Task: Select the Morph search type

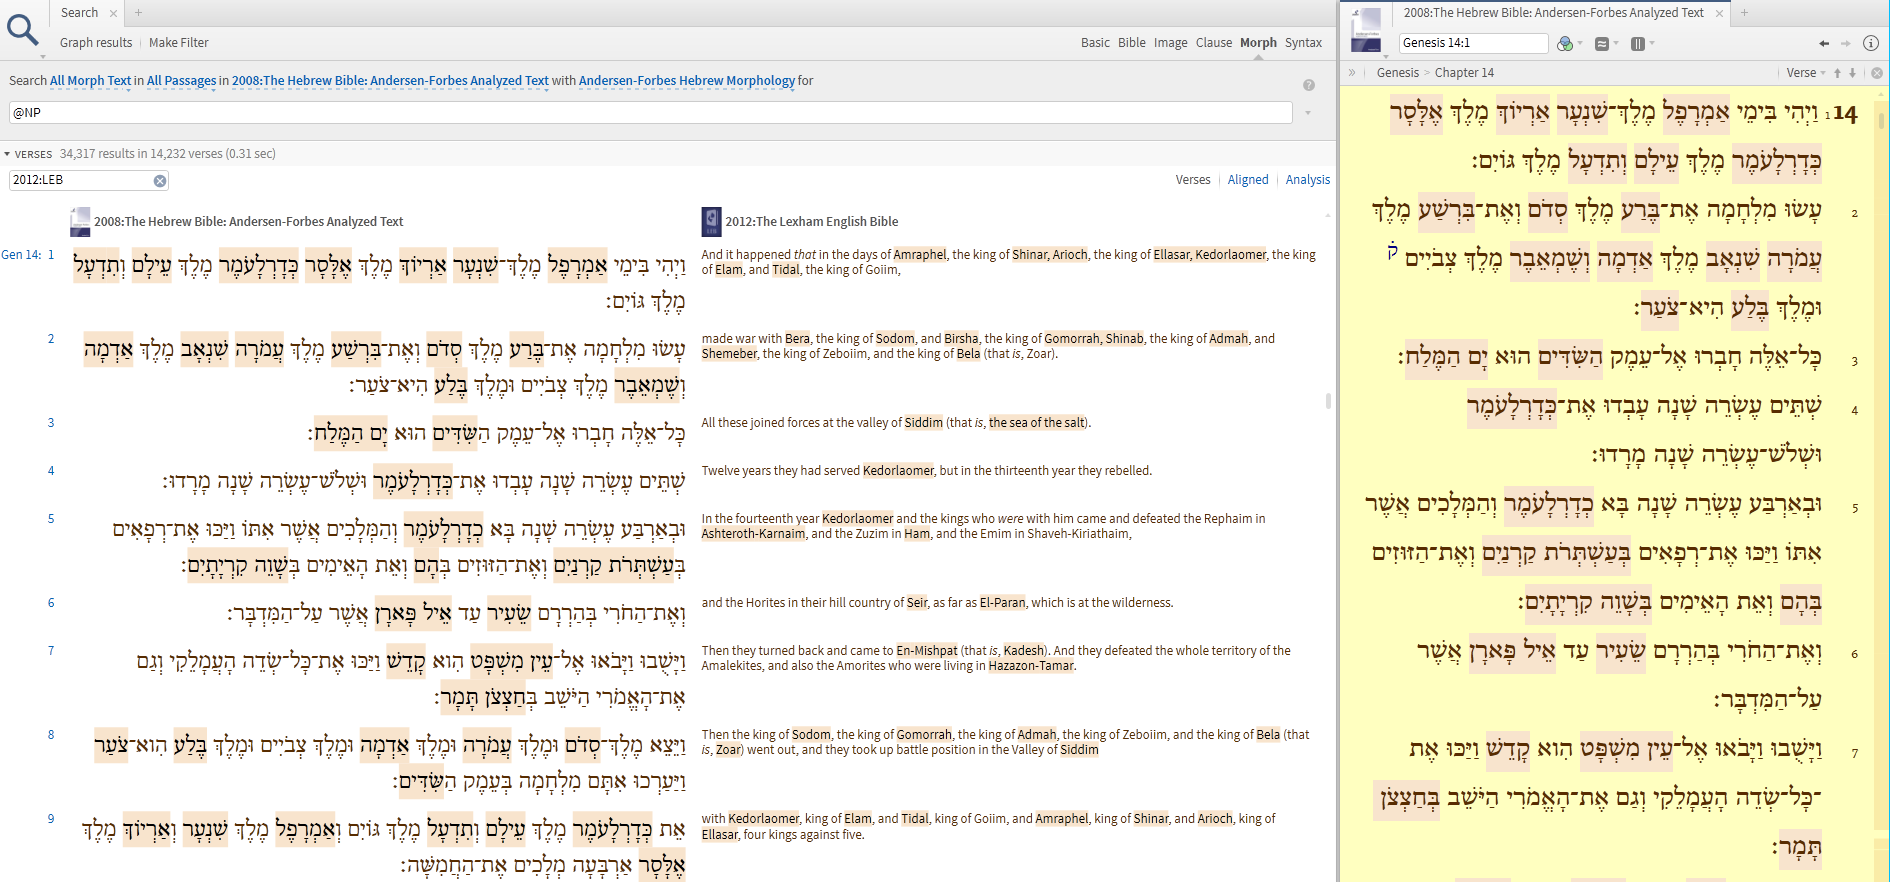Action: (1258, 43)
